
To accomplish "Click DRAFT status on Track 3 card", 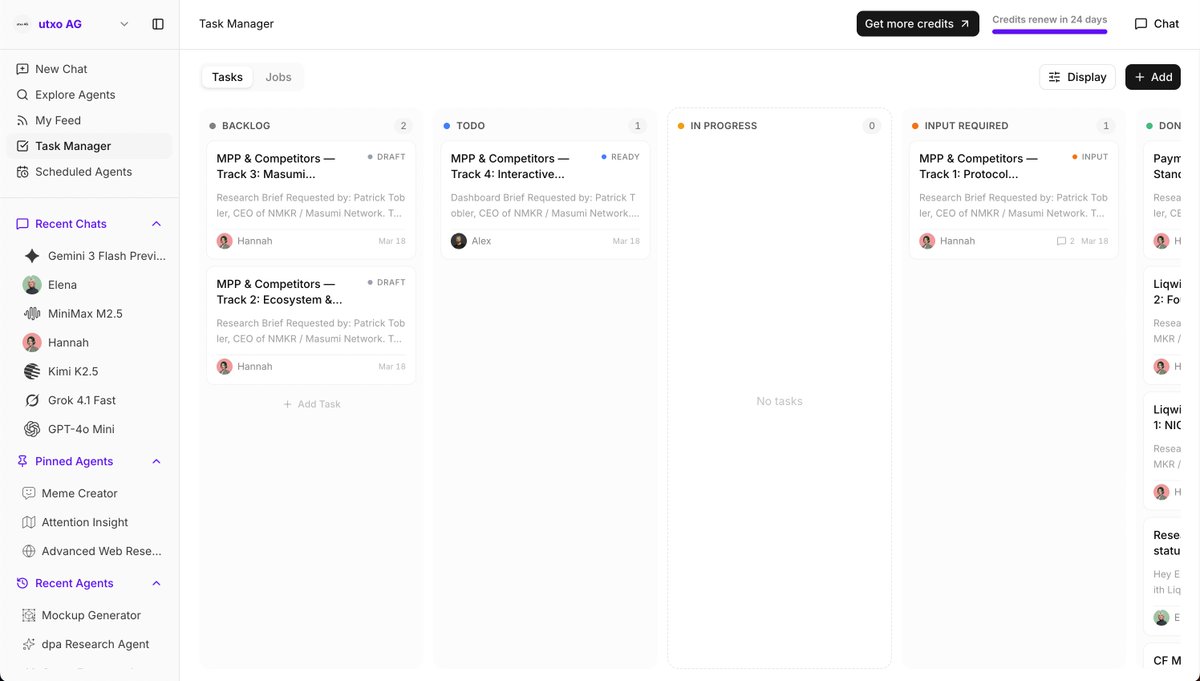I will tap(386, 157).
